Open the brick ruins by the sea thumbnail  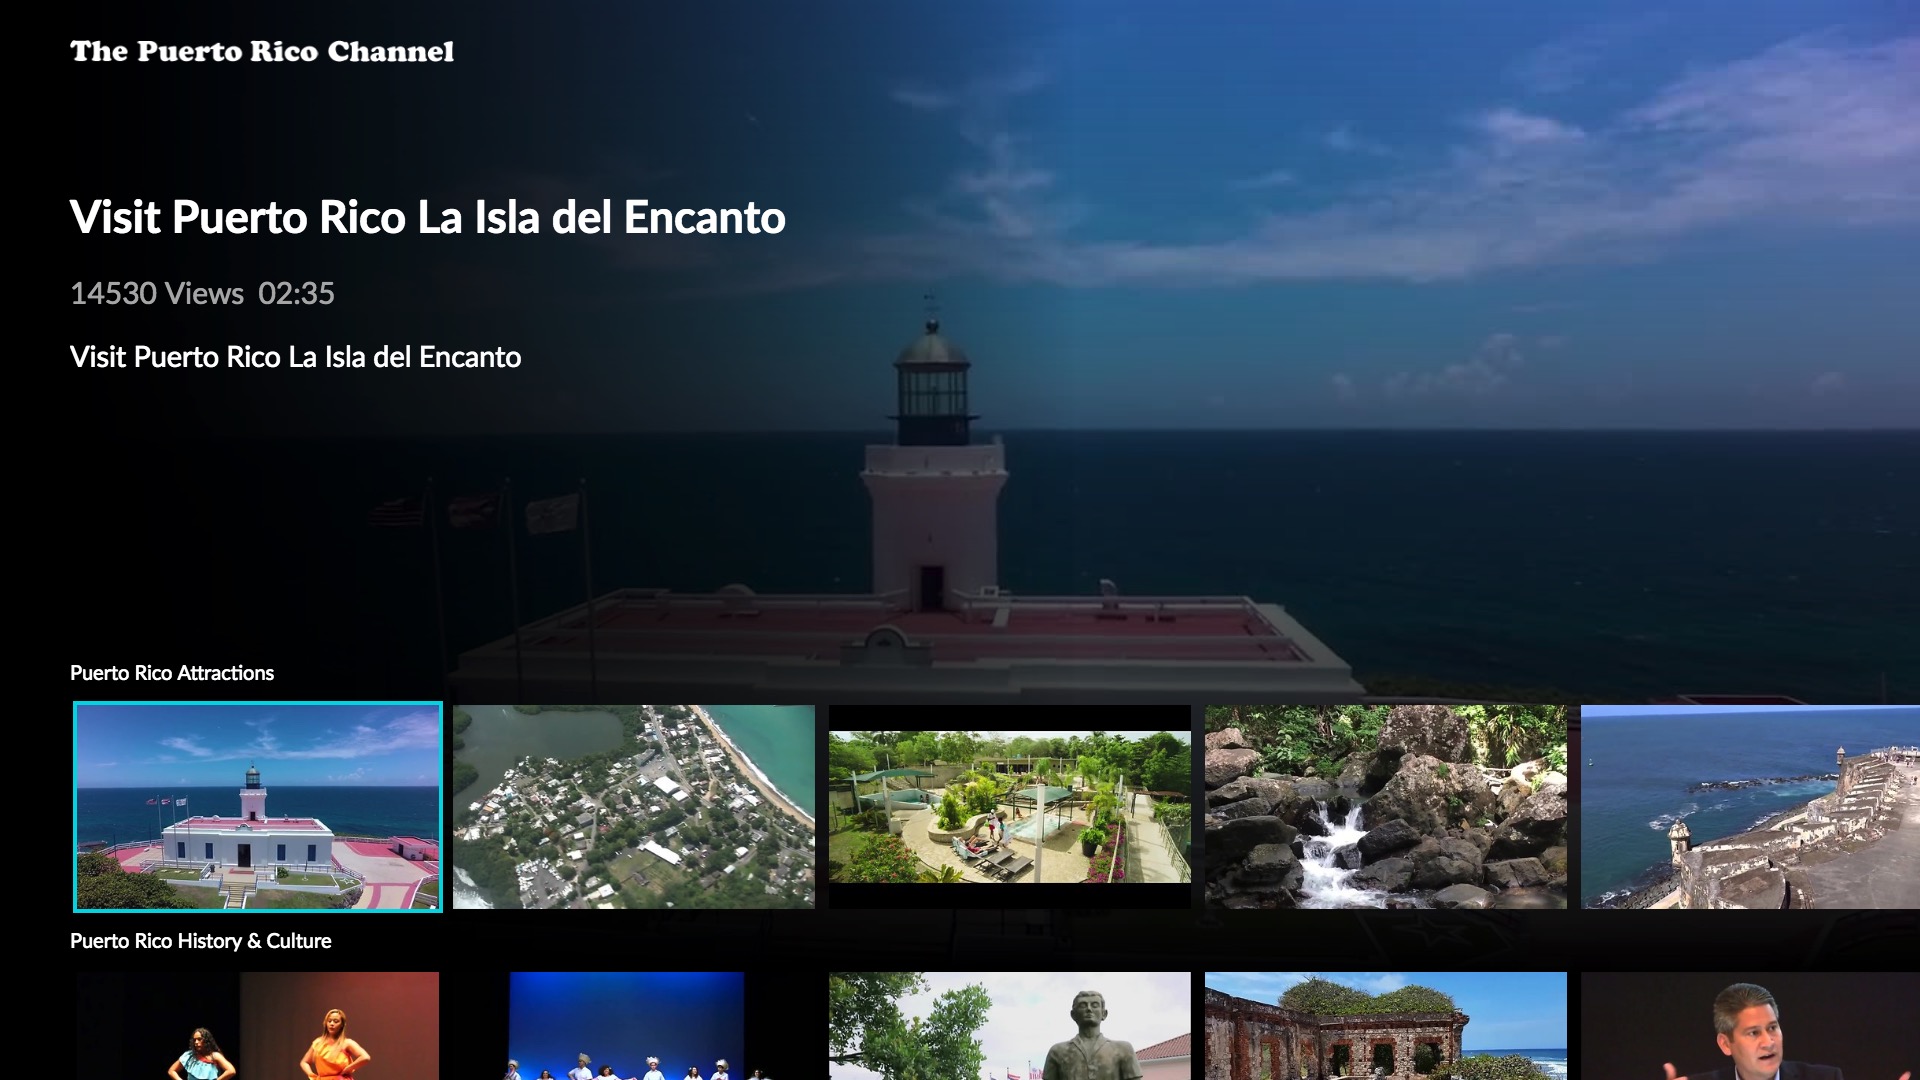[1386, 1026]
